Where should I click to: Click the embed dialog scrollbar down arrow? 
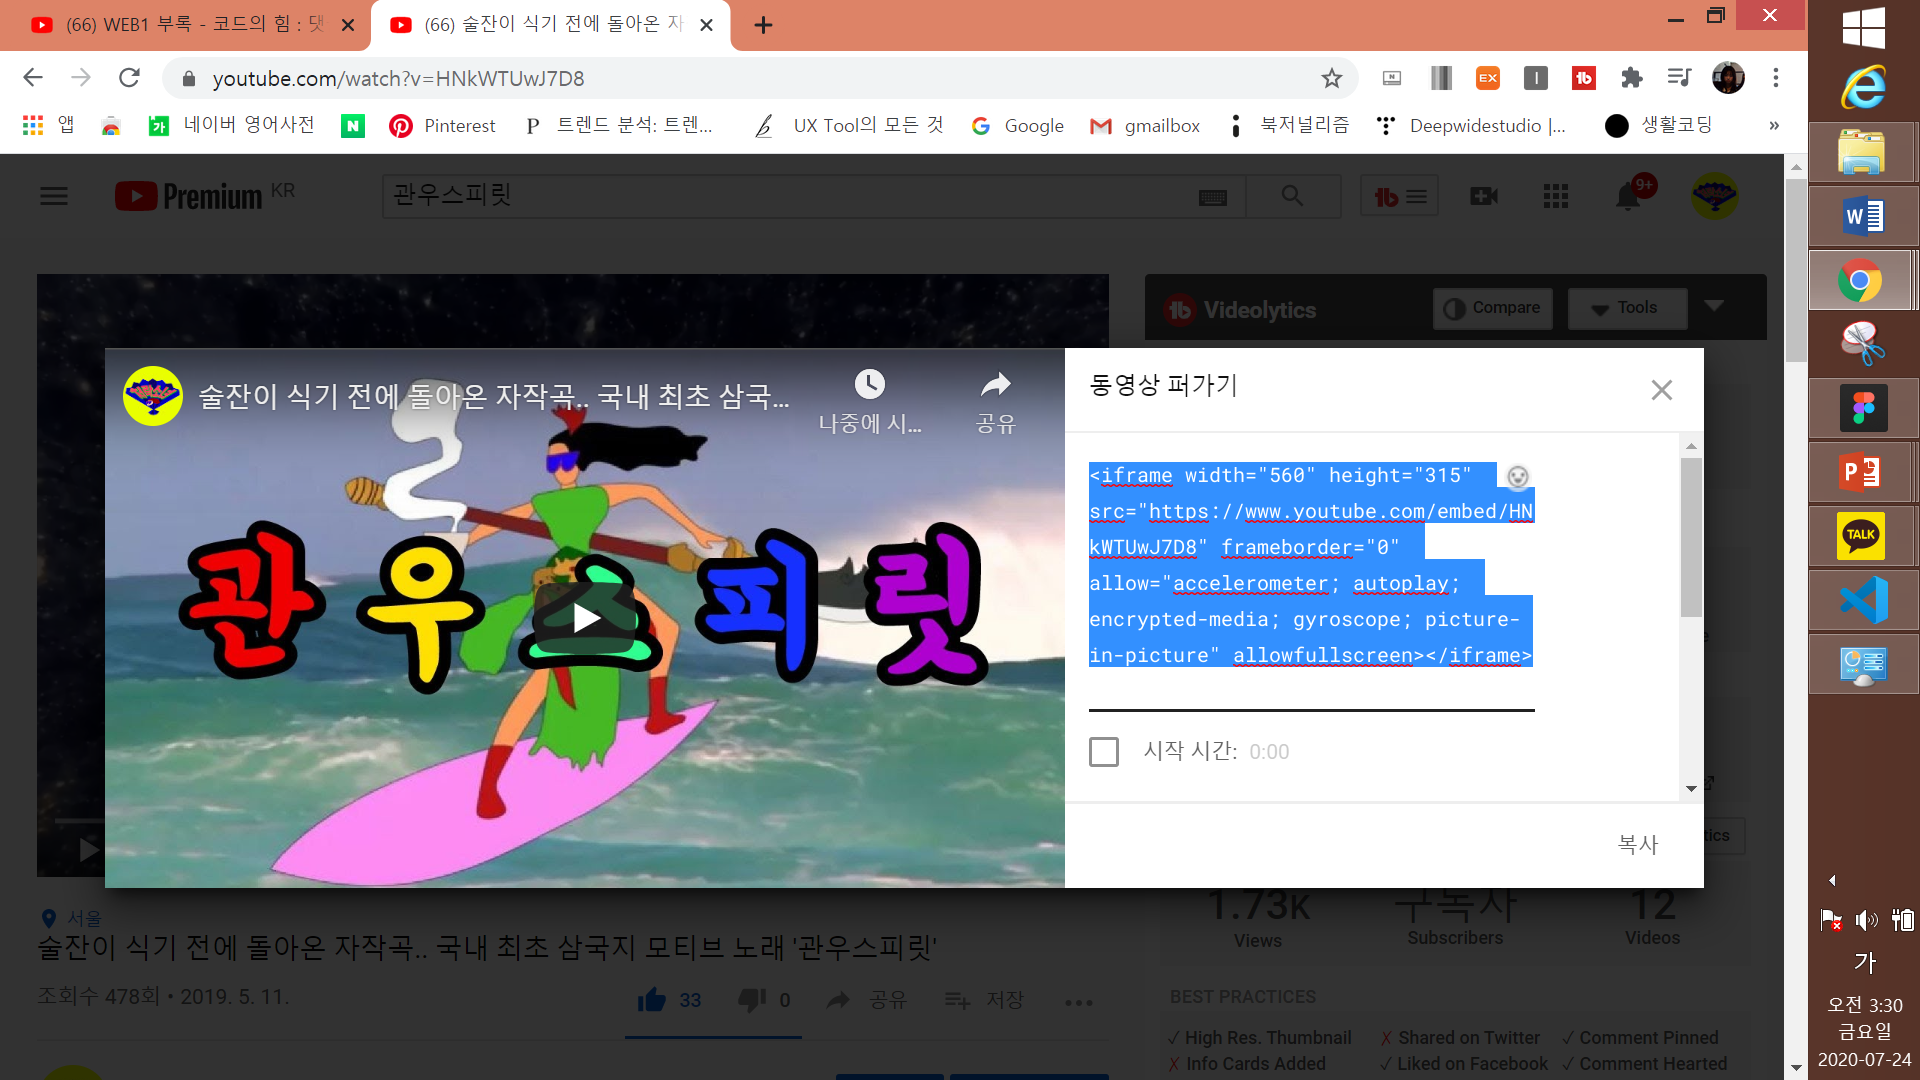click(x=1691, y=788)
